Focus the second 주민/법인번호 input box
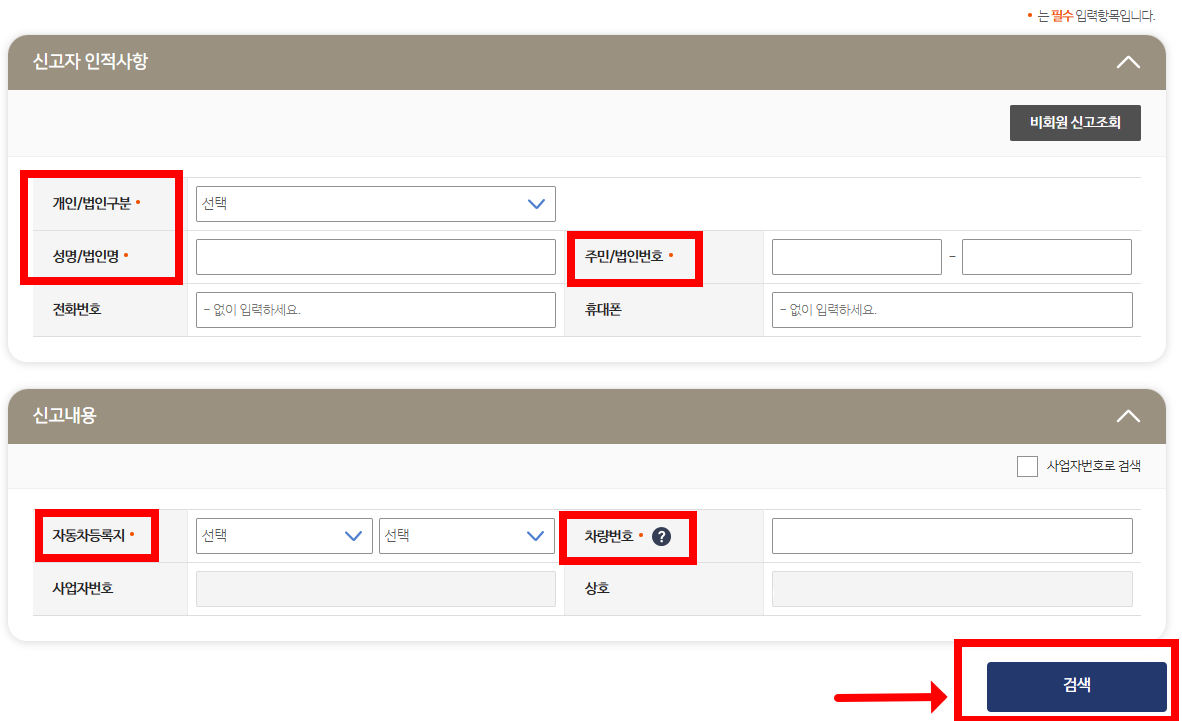This screenshot has height=721, width=1182. pos(1047,257)
